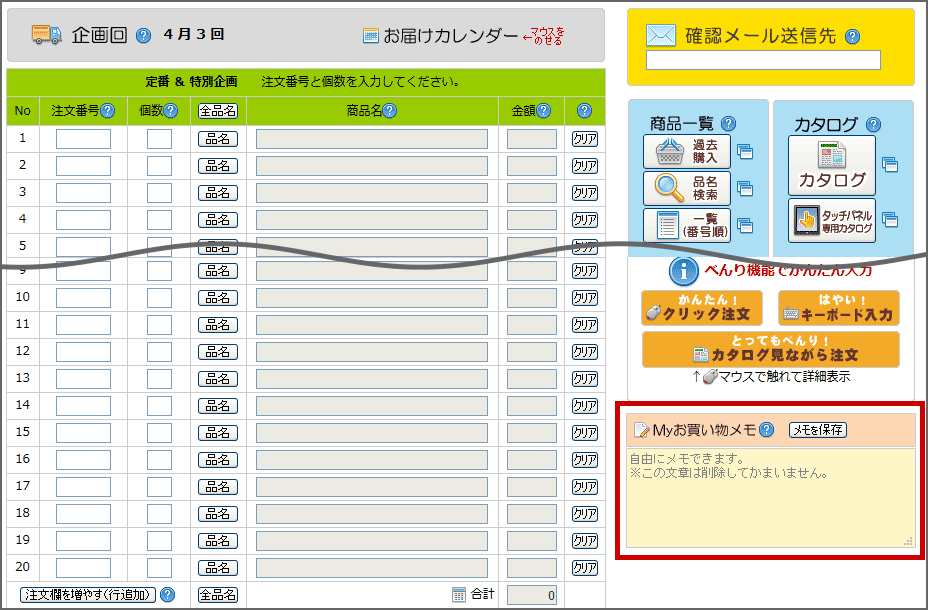Click help icon beside 商品一覧

tap(729, 124)
